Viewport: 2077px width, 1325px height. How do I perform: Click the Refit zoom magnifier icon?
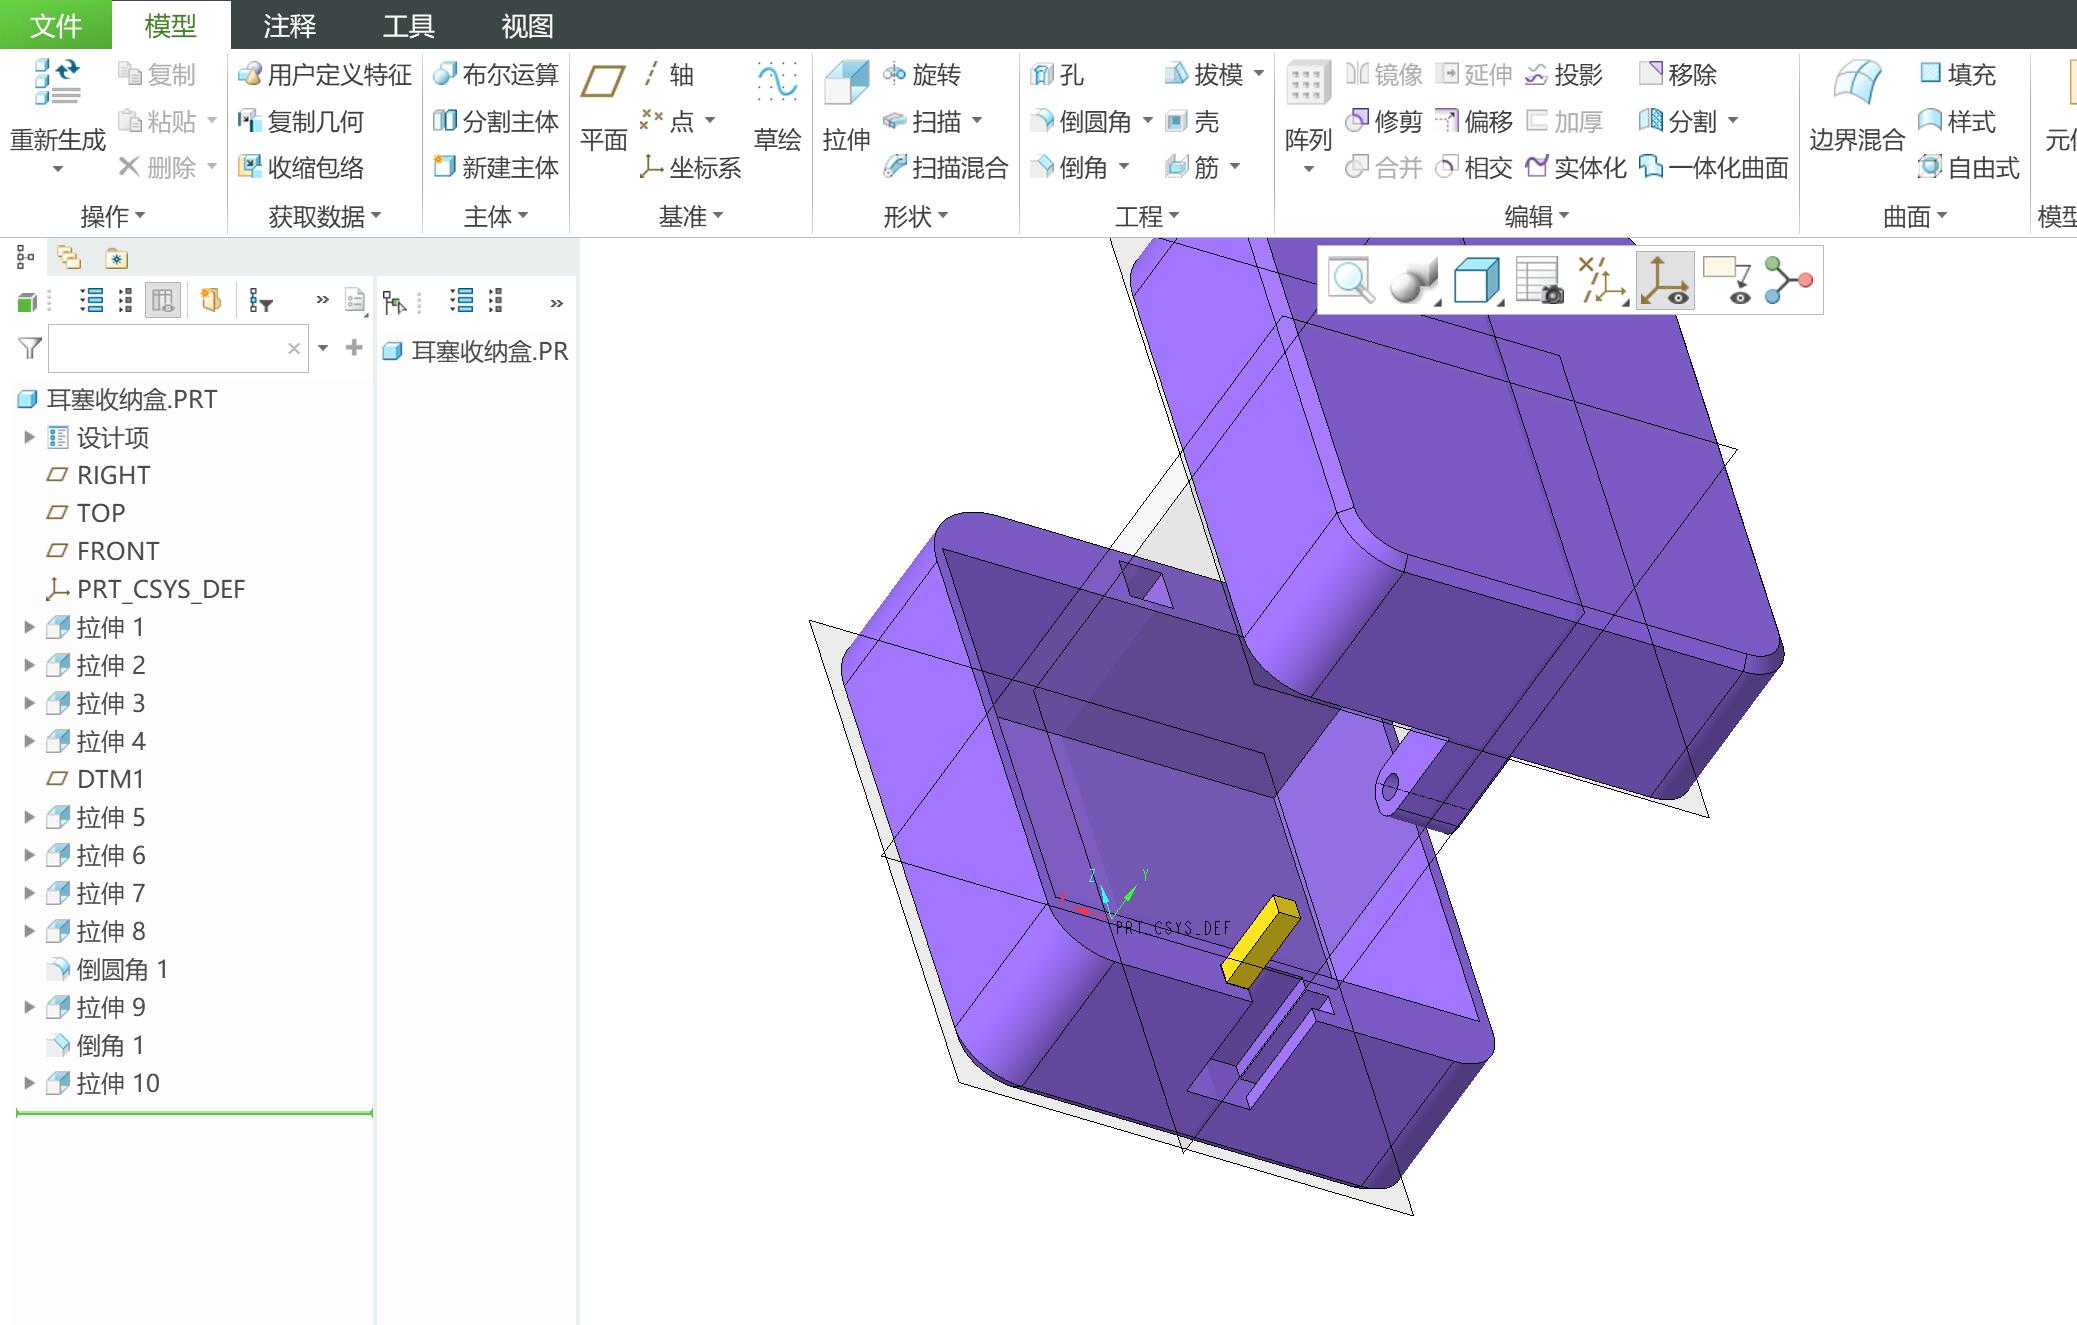(1350, 281)
